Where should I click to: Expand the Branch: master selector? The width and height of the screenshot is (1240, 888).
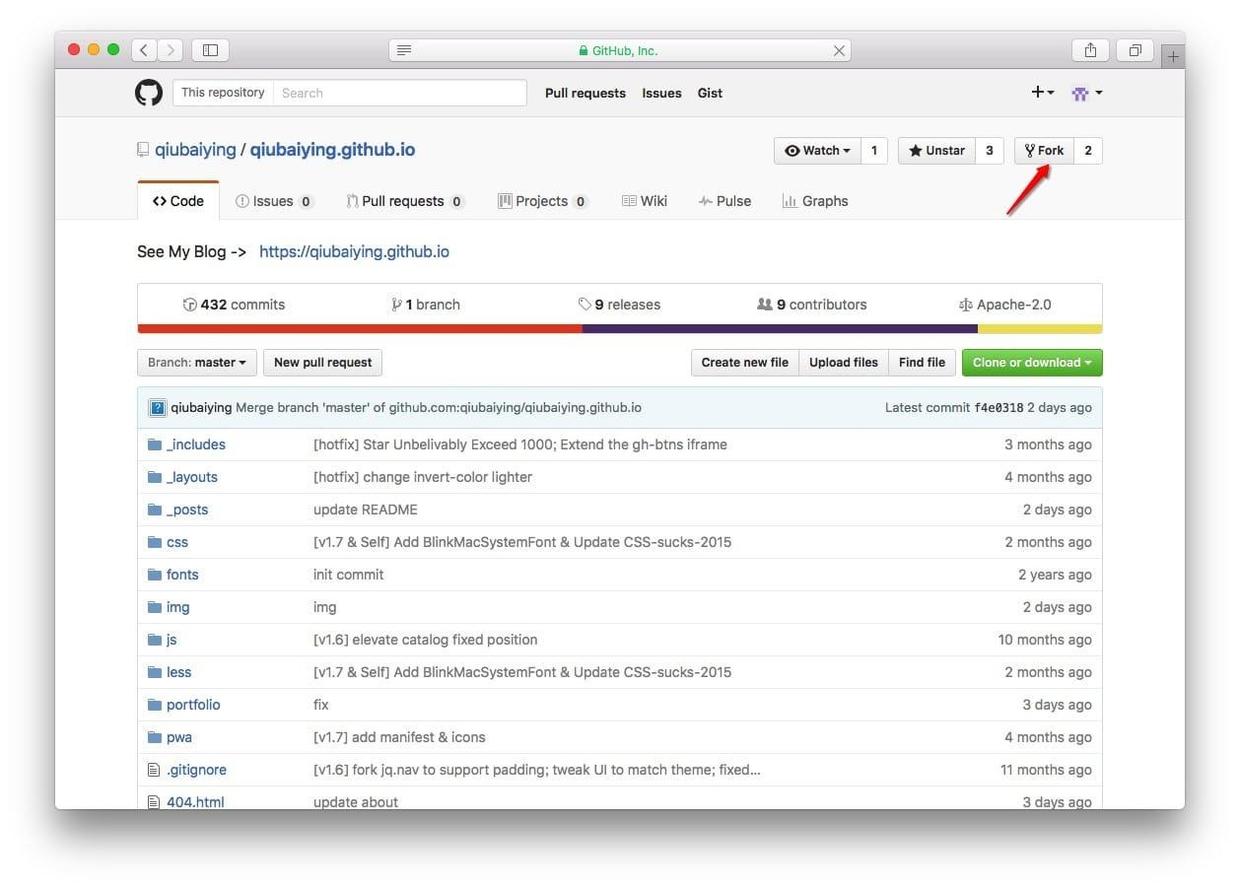197,363
